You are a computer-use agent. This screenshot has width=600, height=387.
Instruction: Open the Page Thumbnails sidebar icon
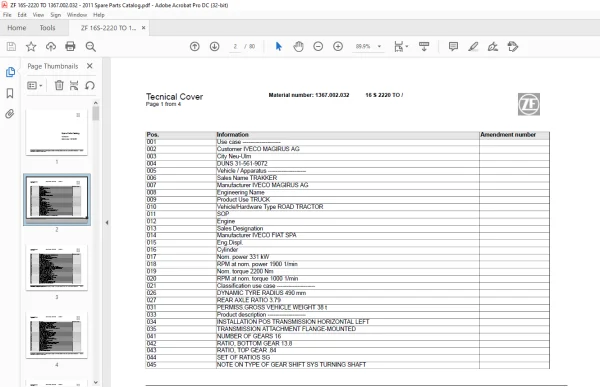tap(10, 72)
